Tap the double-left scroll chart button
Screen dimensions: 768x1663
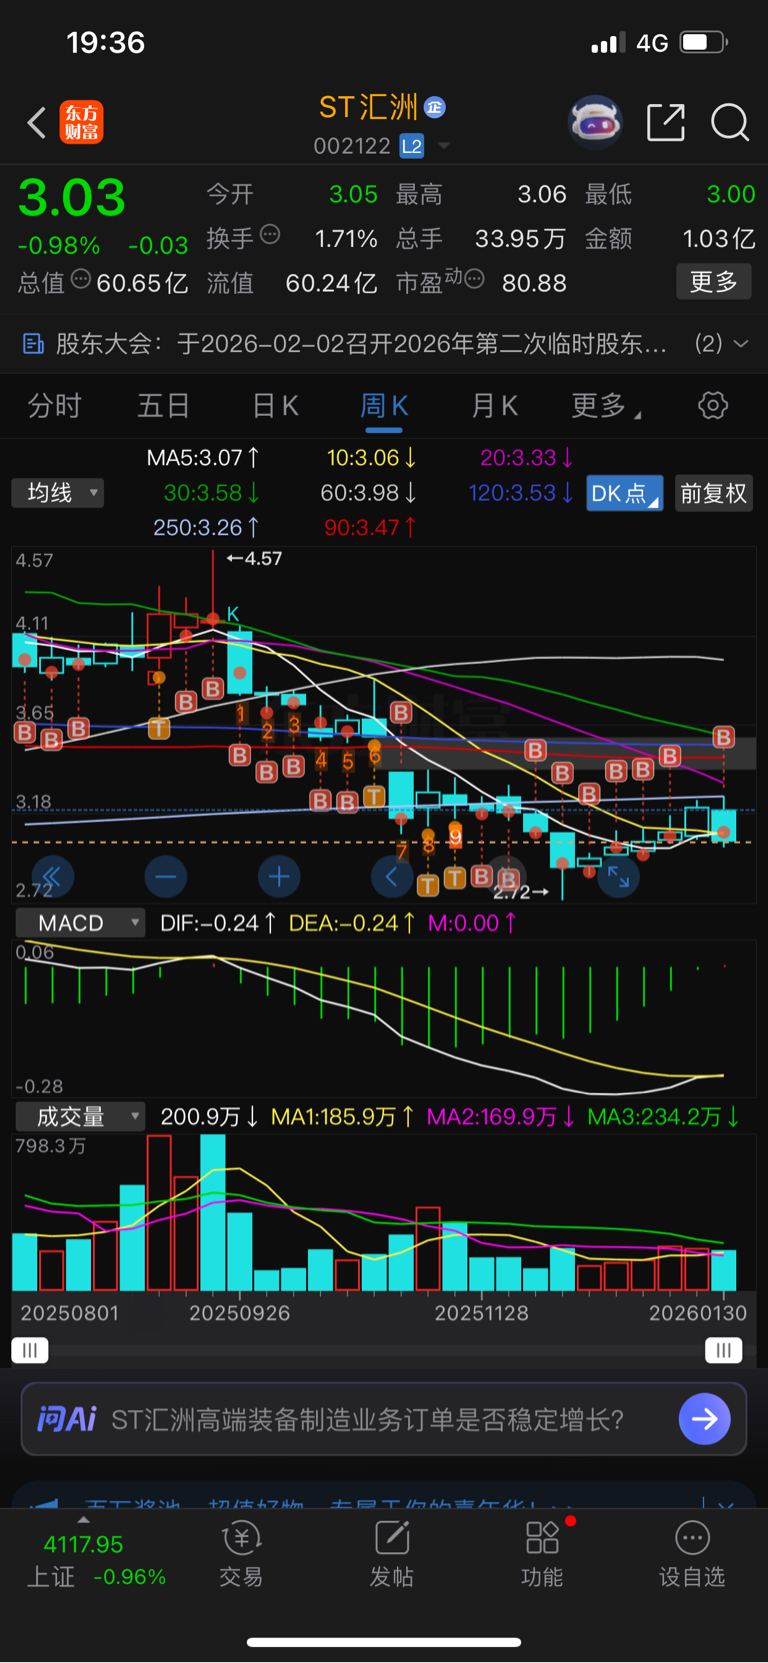[52, 878]
